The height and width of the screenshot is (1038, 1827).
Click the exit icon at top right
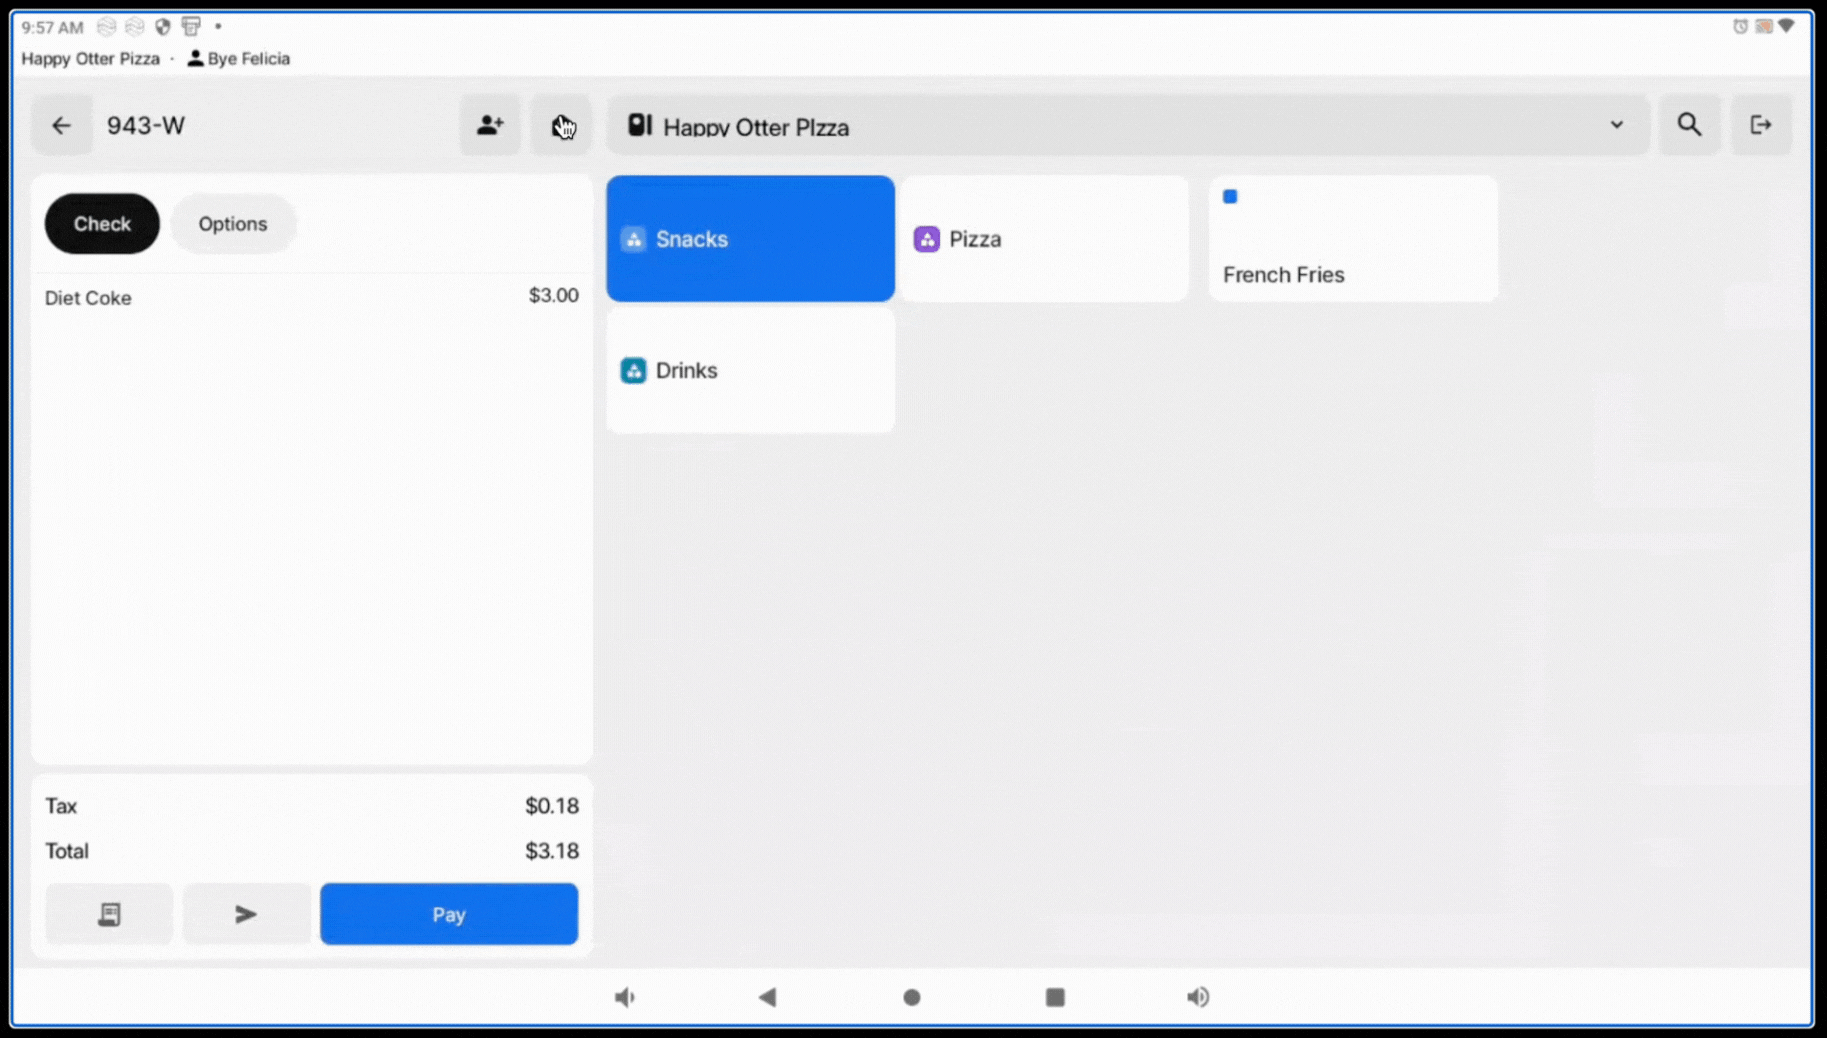[x=1761, y=125]
